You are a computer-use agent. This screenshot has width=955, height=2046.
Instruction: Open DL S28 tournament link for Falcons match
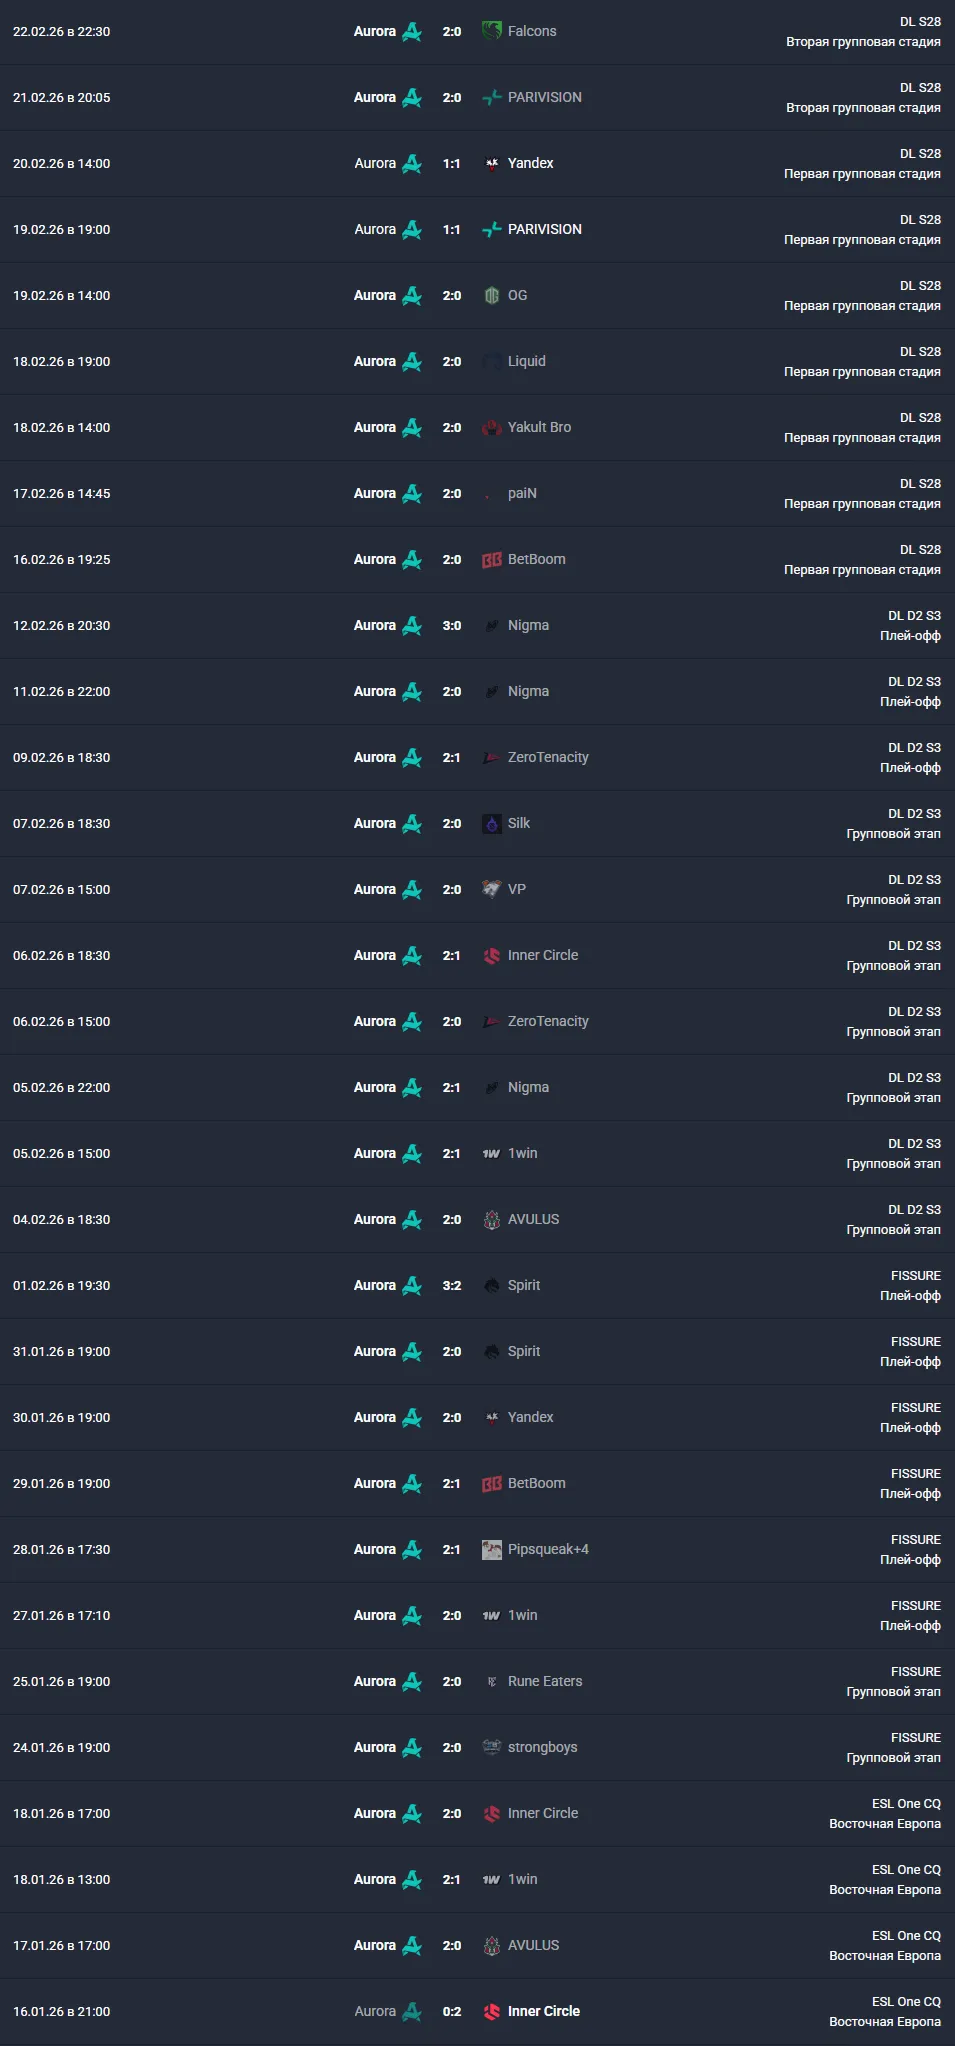920,21
